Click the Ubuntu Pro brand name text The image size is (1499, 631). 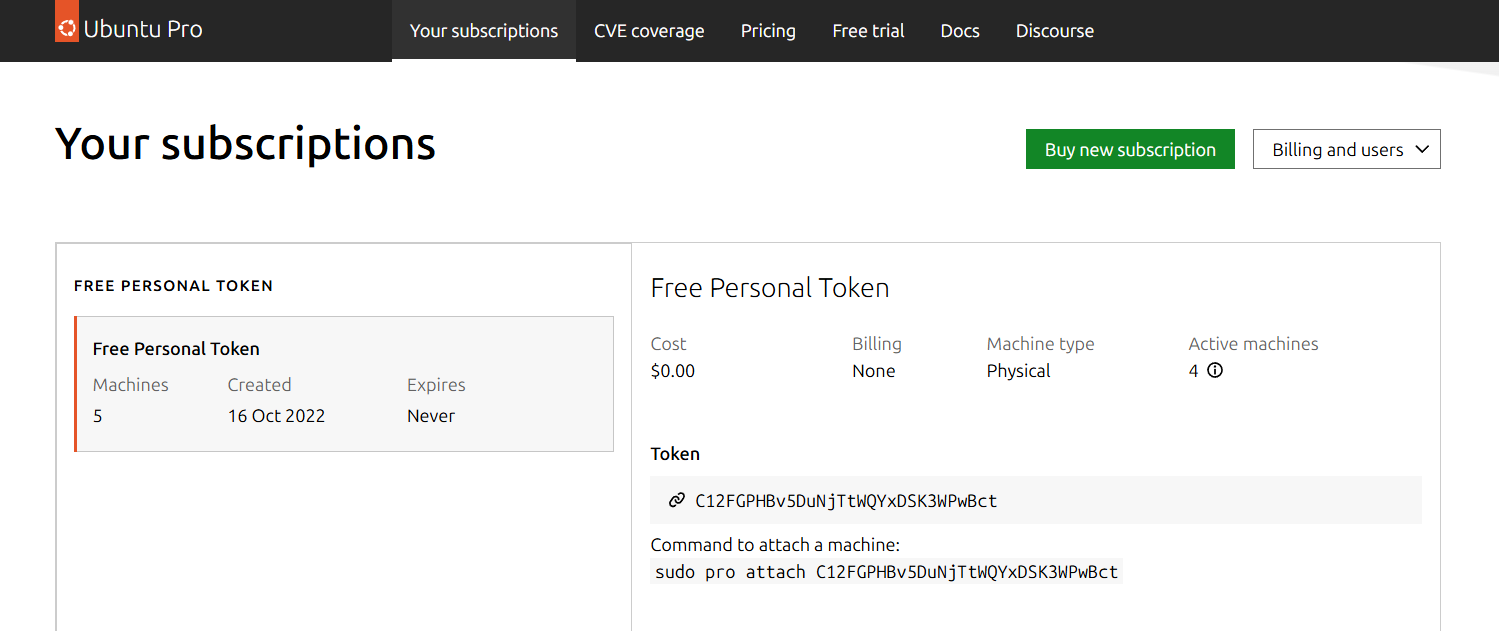[143, 29]
